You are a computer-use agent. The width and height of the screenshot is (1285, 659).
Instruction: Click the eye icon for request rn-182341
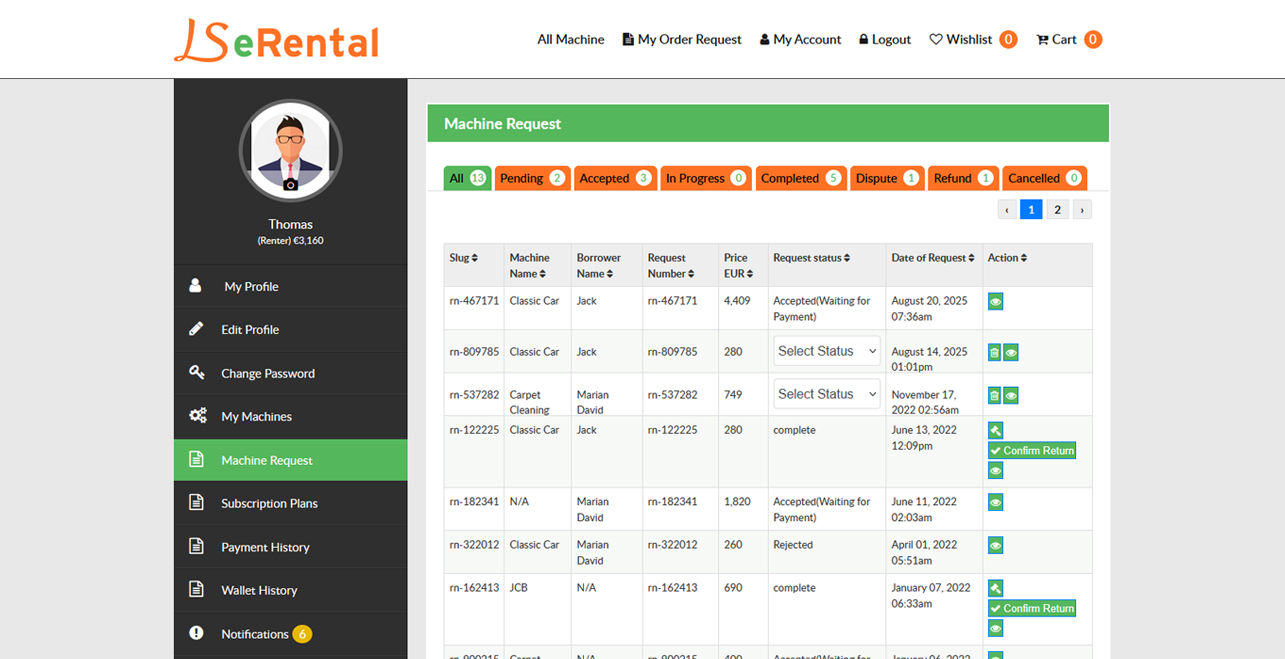click(995, 503)
